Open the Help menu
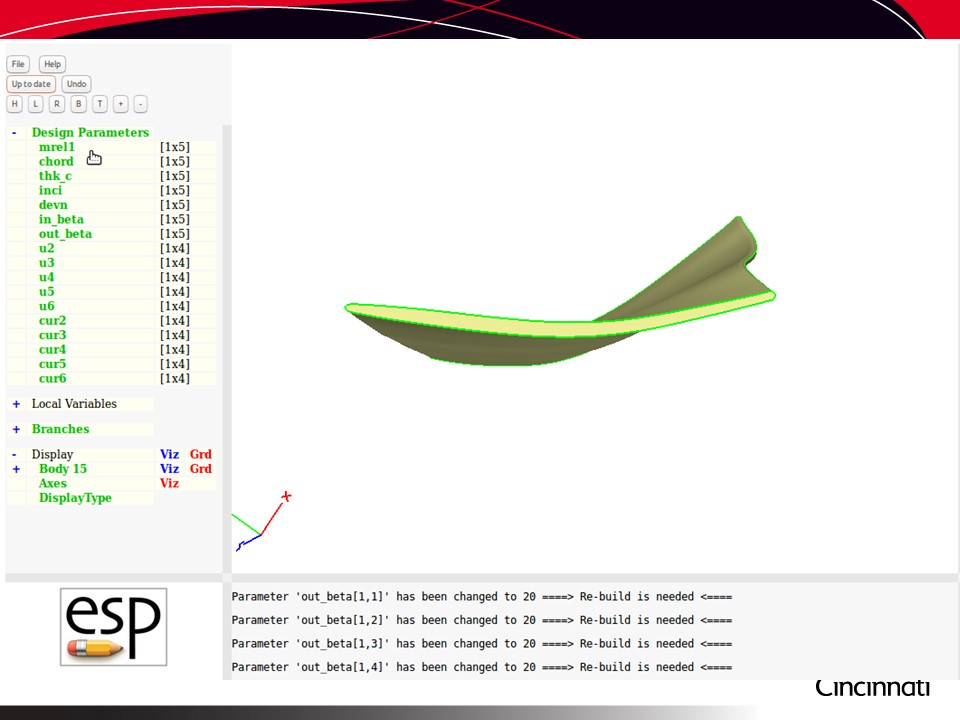This screenshot has height=720, width=960. point(52,64)
